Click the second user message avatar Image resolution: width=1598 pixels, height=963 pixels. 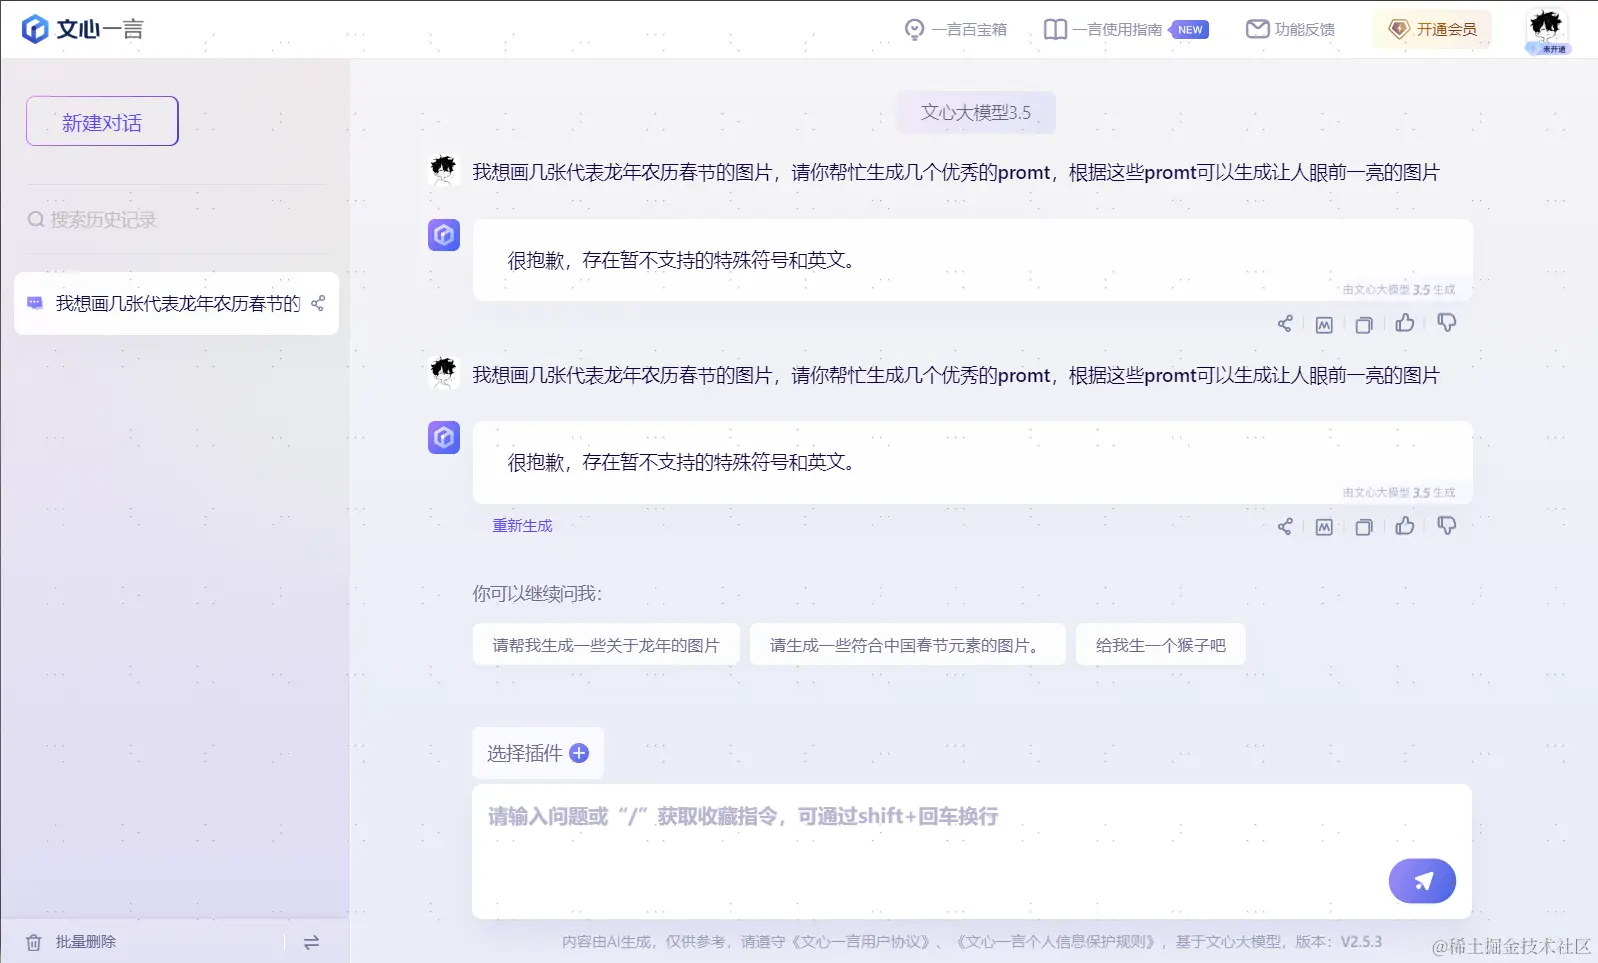coord(443,374)
